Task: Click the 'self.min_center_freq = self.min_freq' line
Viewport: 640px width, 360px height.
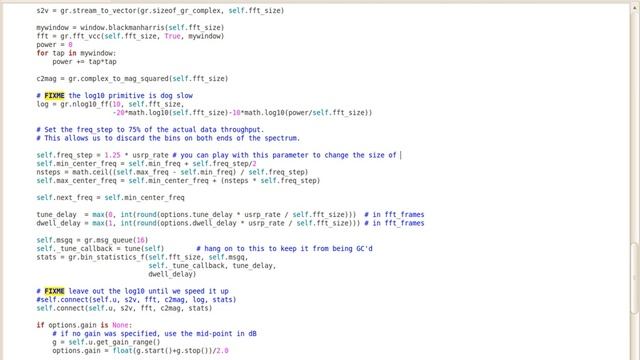Action: tap(146, 164)
